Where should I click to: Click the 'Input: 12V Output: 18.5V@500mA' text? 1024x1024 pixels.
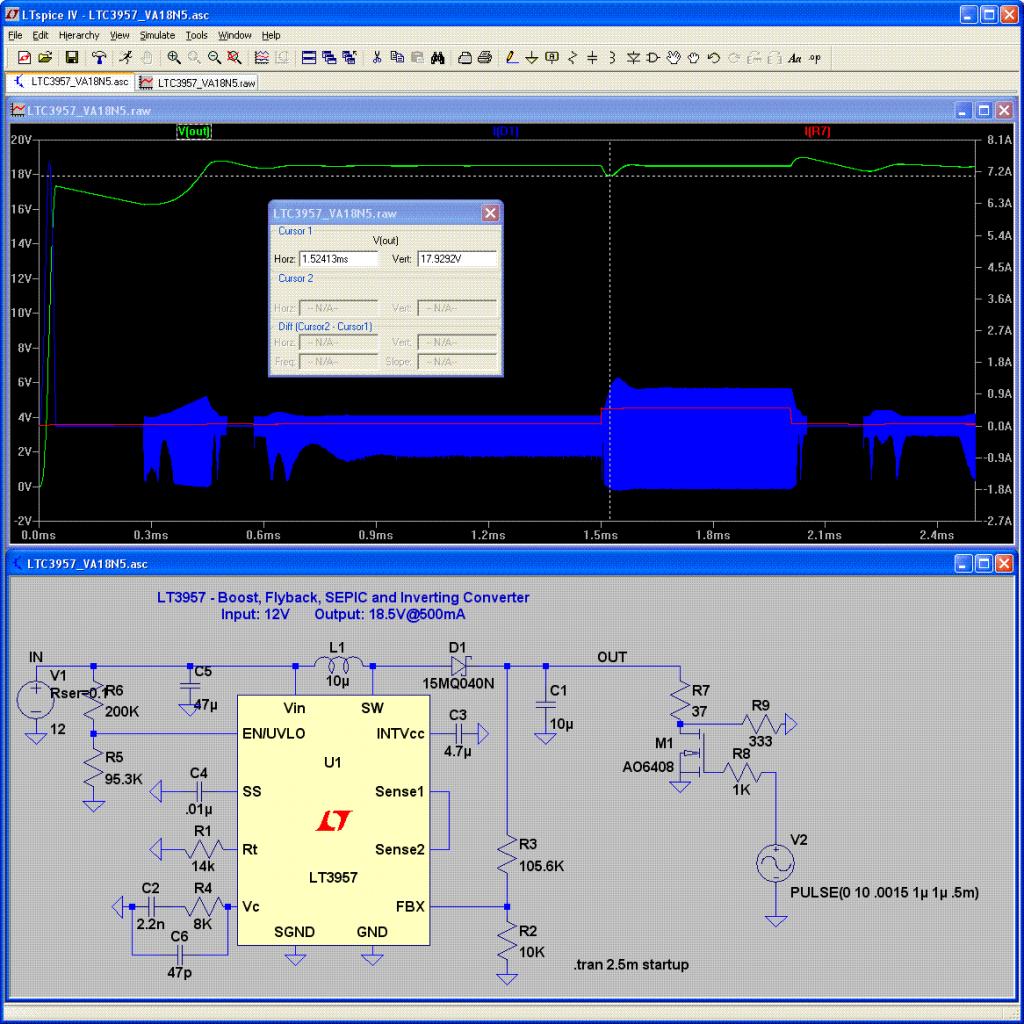tap(343, 615)
